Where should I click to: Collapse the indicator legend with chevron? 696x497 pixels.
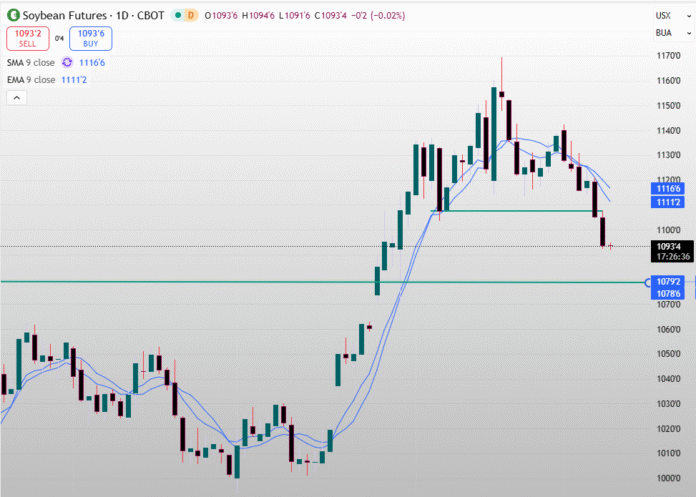pos(17,98)
